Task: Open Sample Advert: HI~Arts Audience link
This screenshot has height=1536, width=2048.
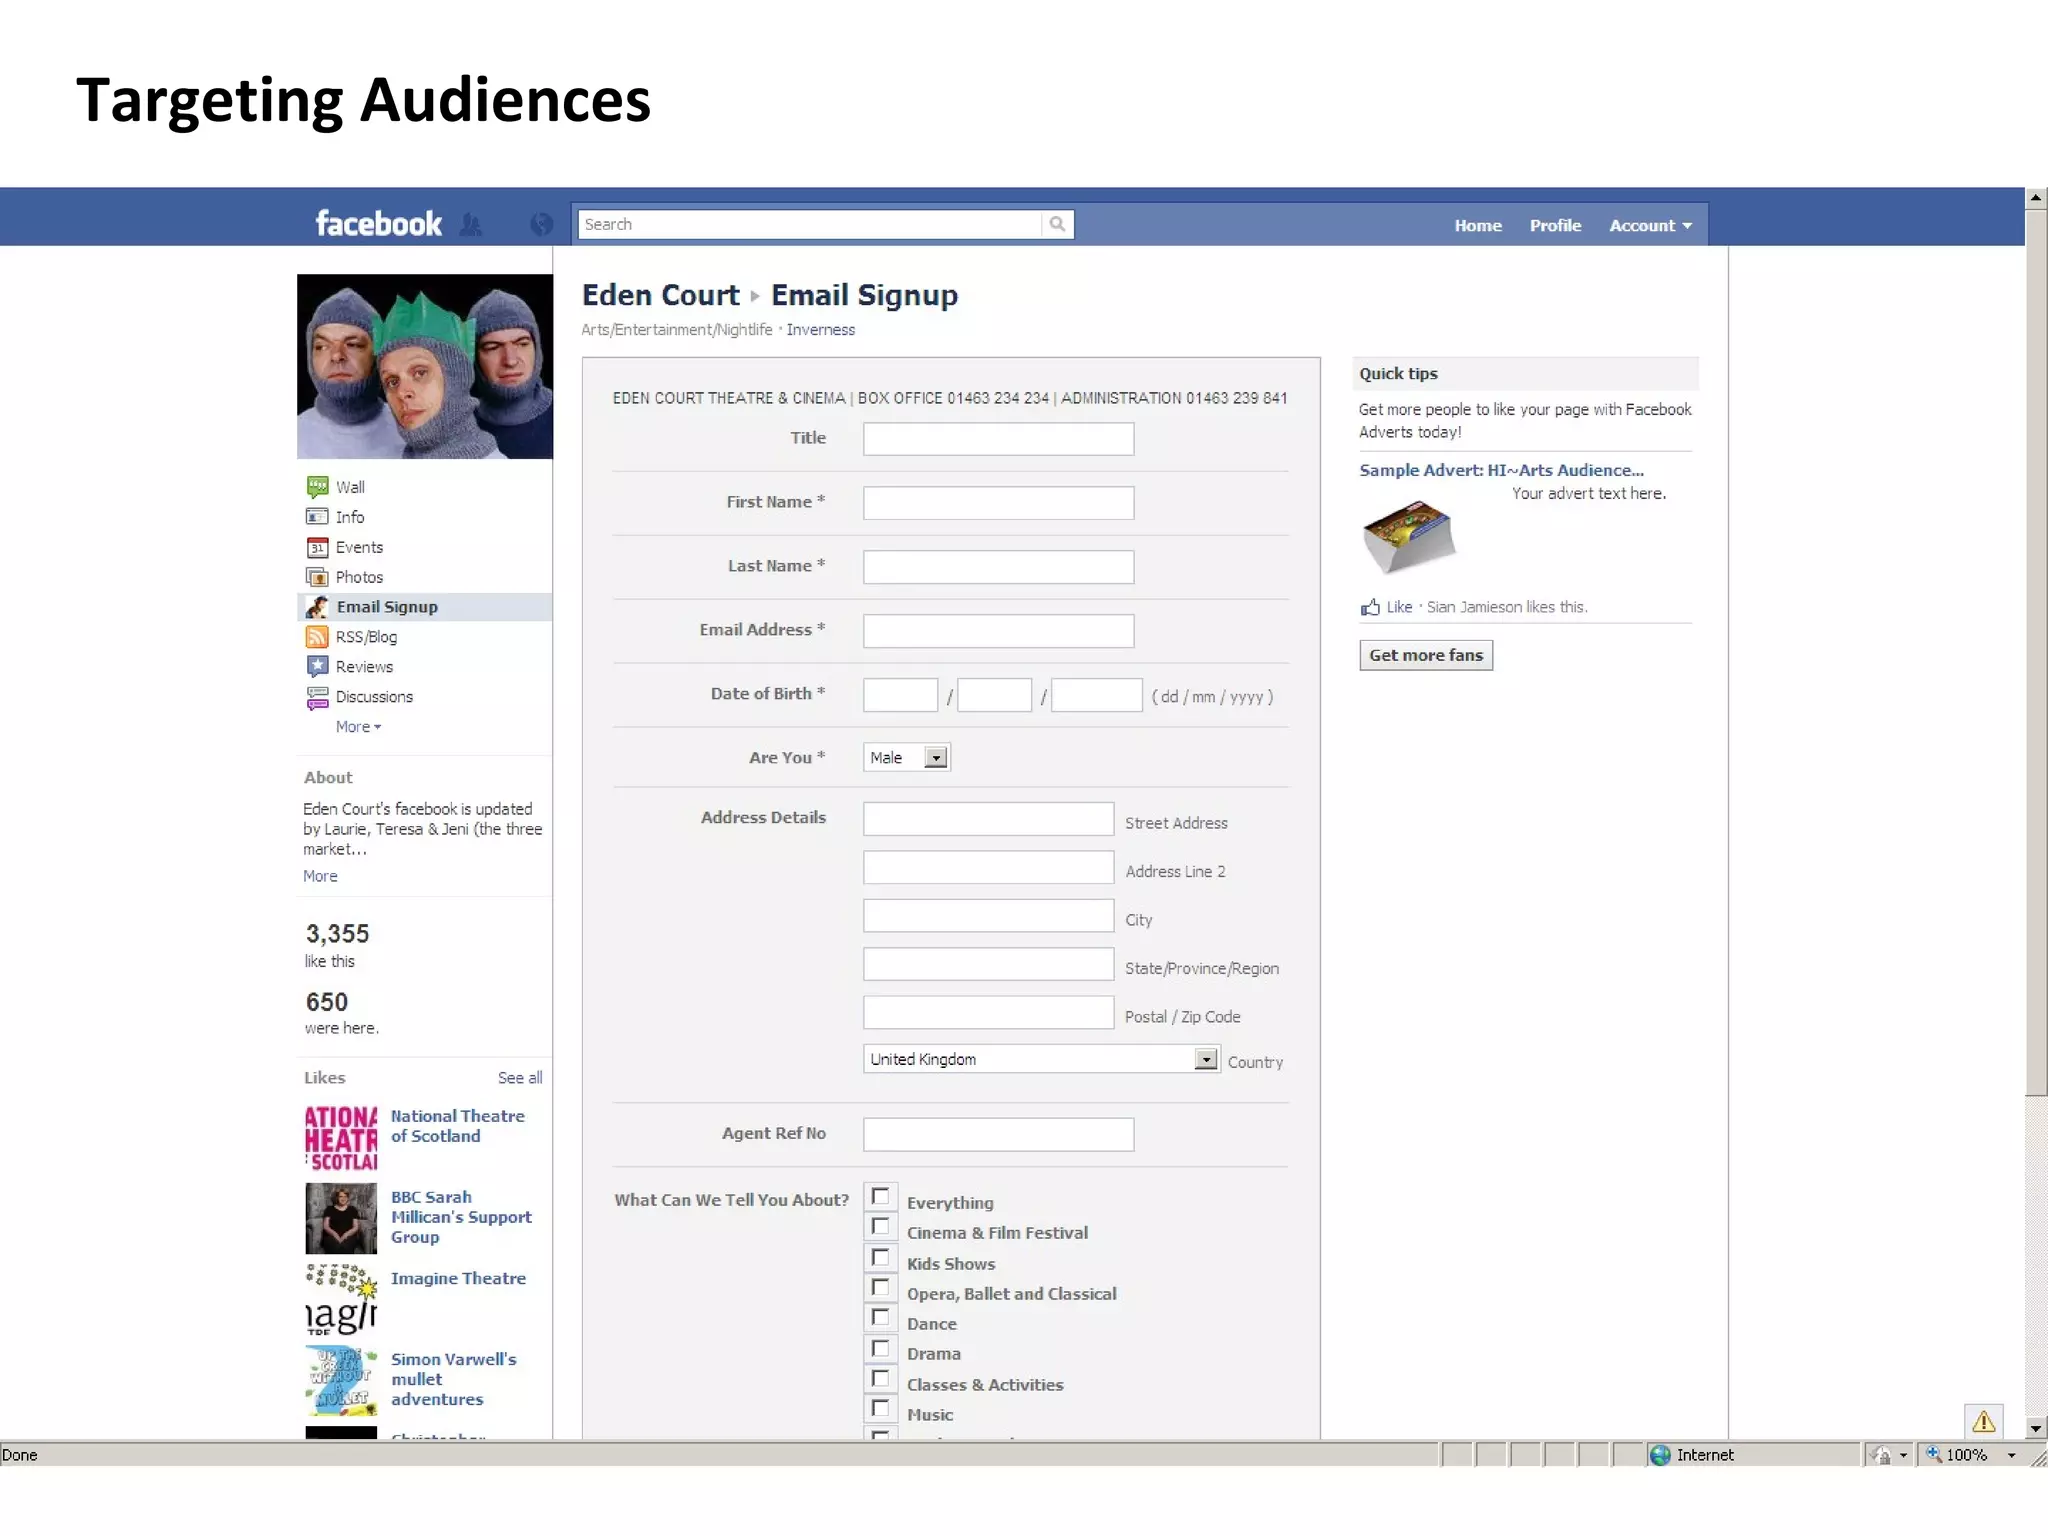Action: tap(1501, 470)
